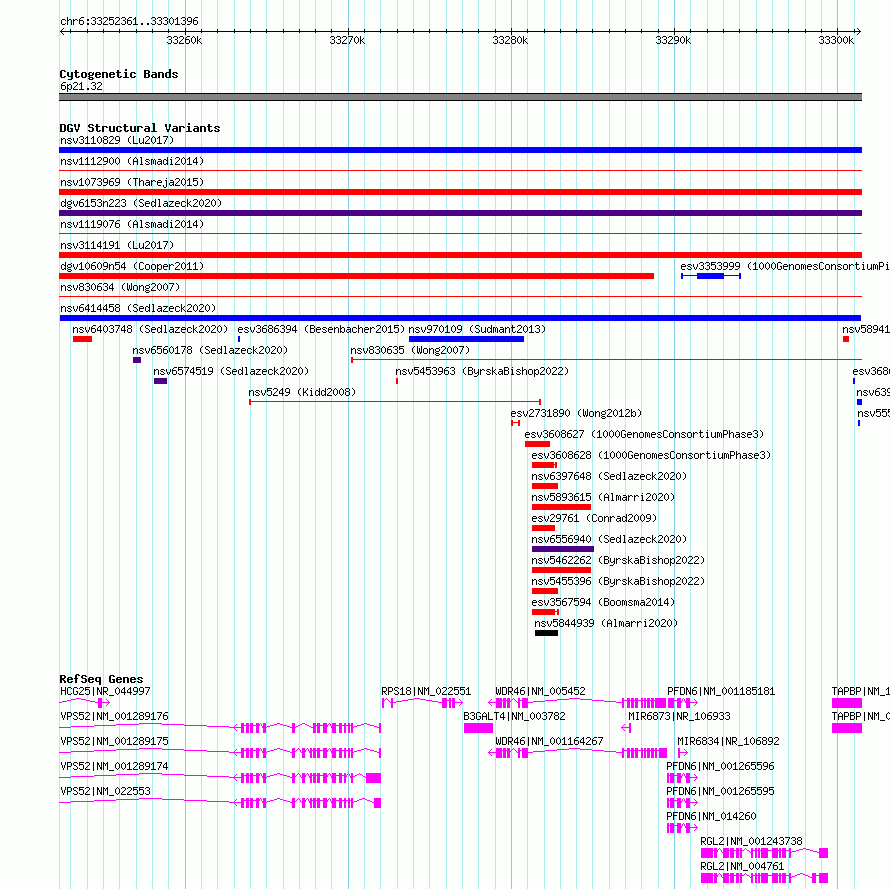Click the 33280k ruler position
The image size is (890, 889).
510,40
